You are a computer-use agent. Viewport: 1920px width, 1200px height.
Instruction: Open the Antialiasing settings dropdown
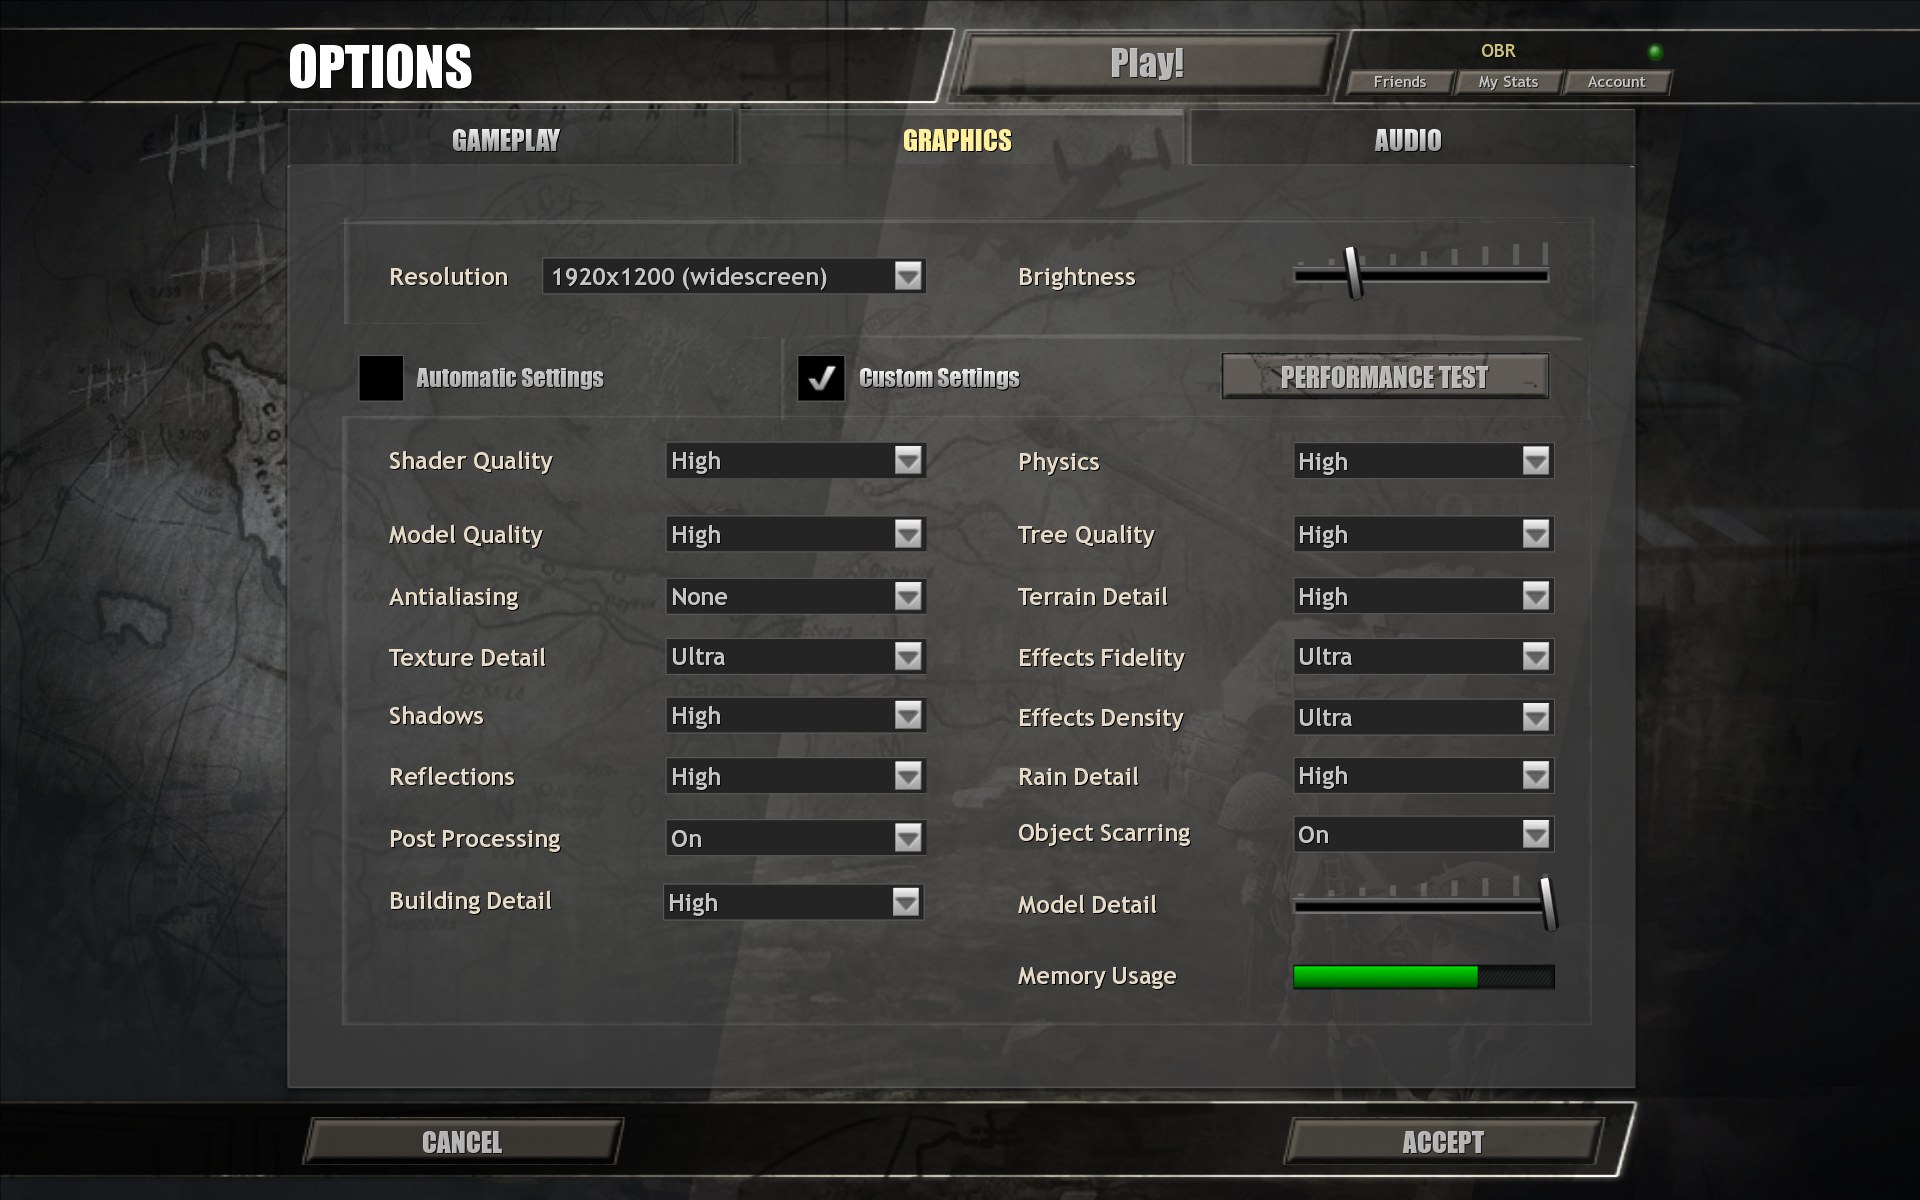point(908,594)
